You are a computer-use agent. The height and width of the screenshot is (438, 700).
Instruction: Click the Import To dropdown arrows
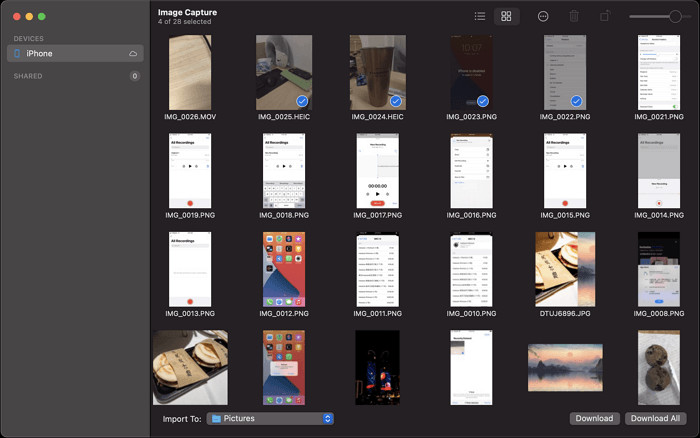click(328, 418)
